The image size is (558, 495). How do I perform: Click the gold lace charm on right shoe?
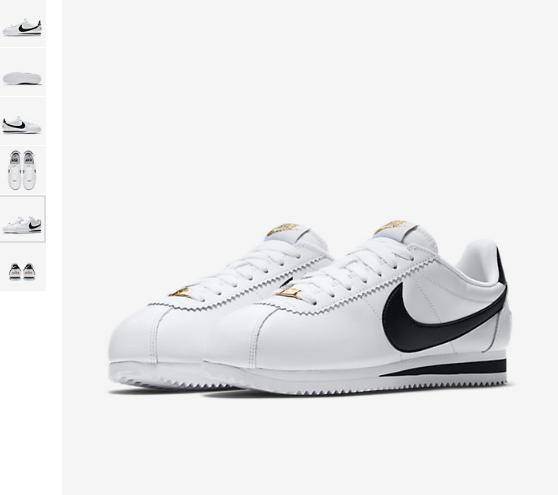pyautogui.click(x=289, y=293)
